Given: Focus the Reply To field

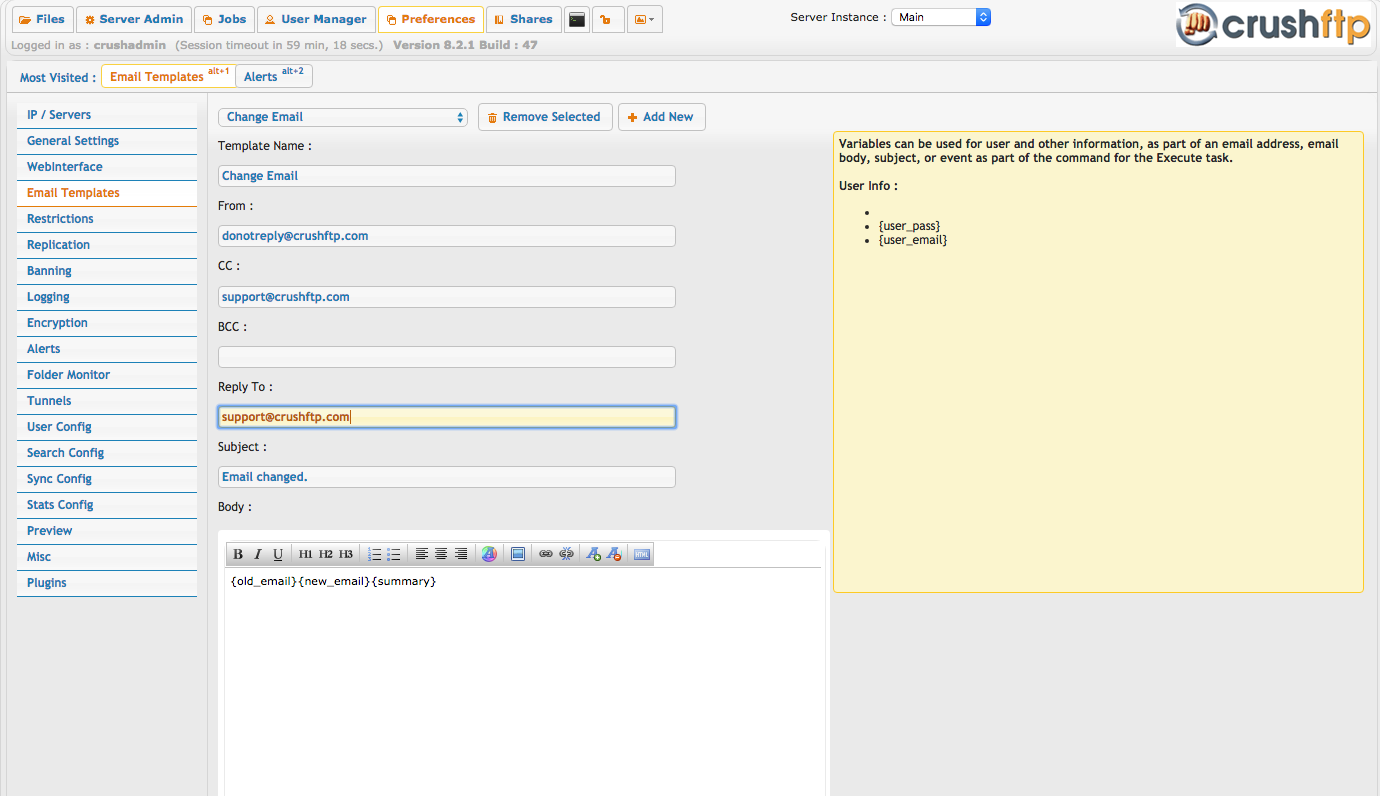Looking at the screenshot, I should (447, 417).
